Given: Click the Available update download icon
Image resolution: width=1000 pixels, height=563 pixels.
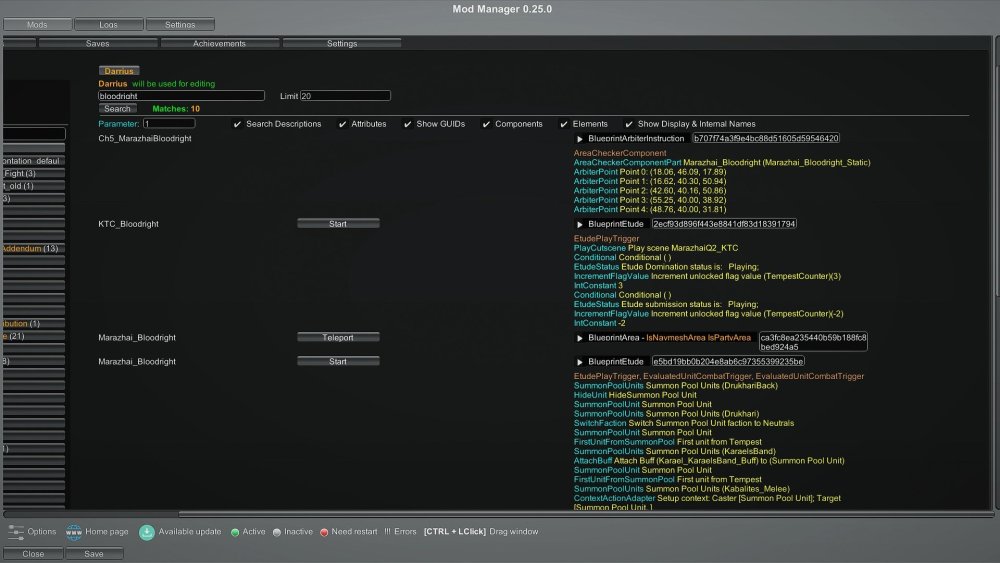Looking at the screenshot, I should coord(147,531).
